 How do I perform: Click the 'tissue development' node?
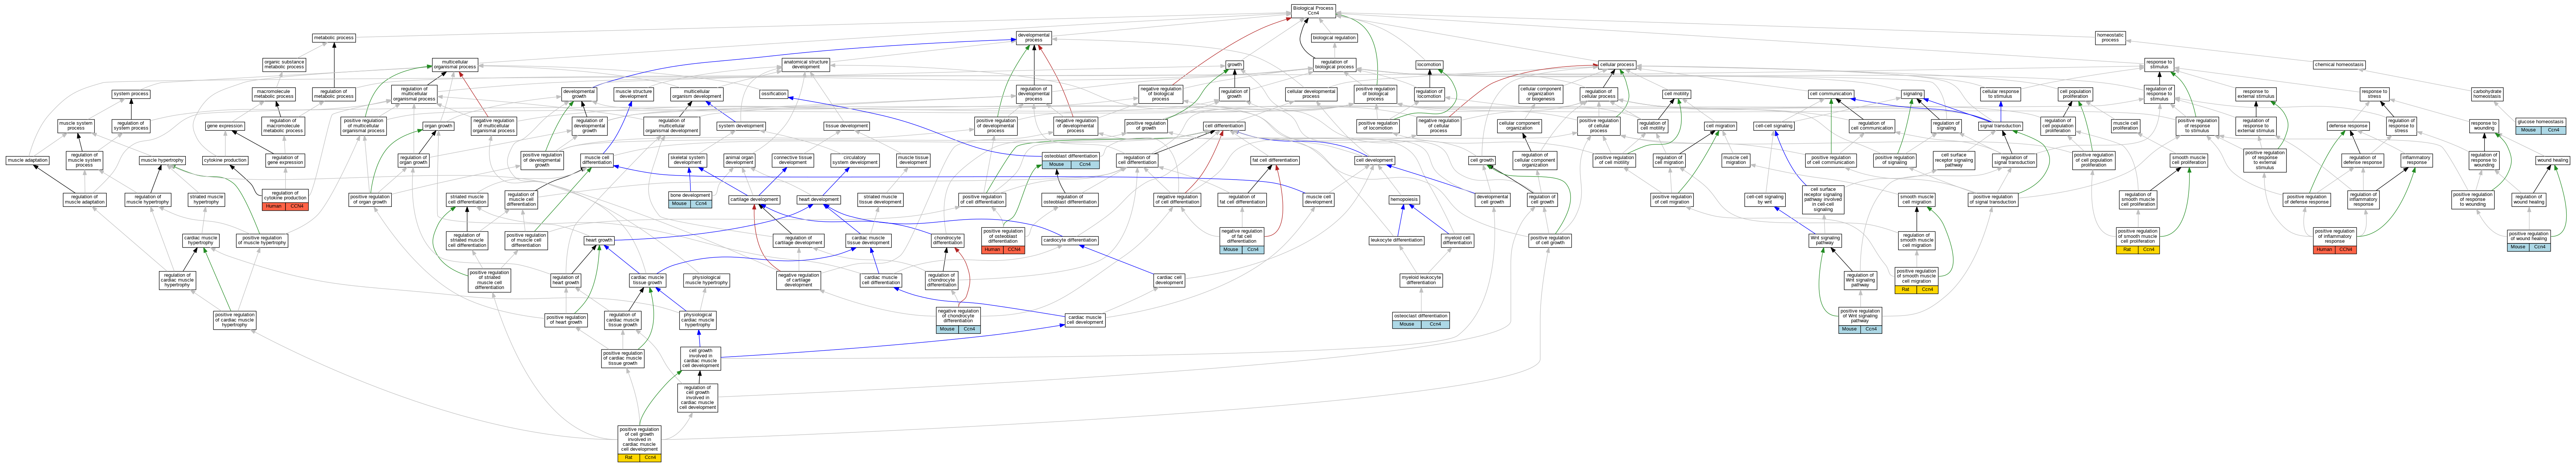pos(846,126)
